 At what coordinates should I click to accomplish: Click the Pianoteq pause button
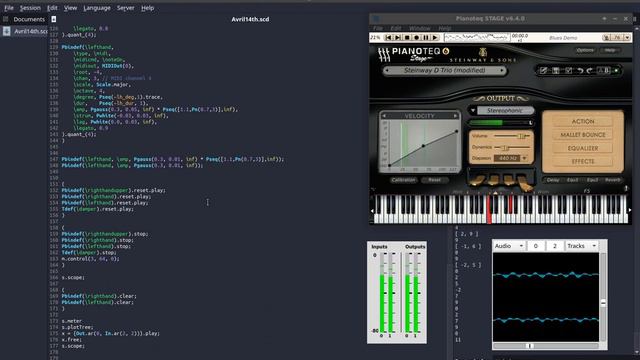426,38
